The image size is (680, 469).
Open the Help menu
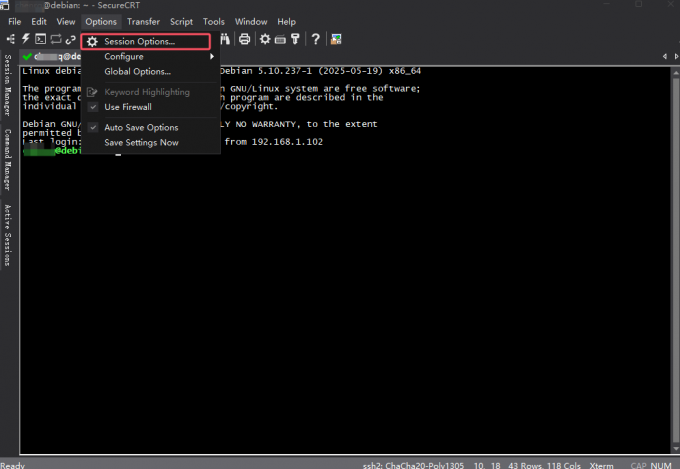point(286,22)
